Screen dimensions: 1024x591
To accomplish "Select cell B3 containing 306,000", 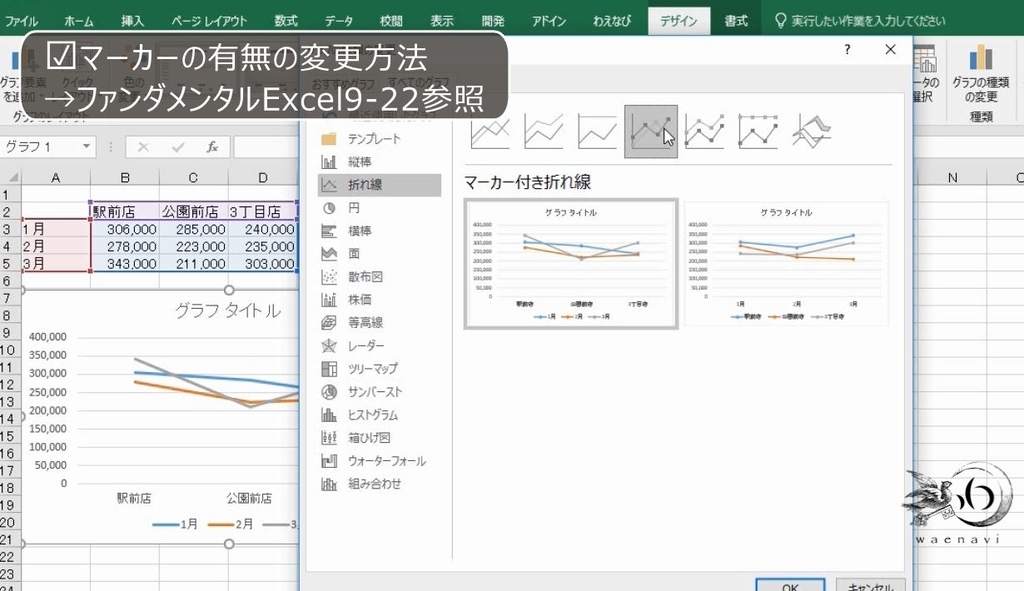I will tap(125, 229).
